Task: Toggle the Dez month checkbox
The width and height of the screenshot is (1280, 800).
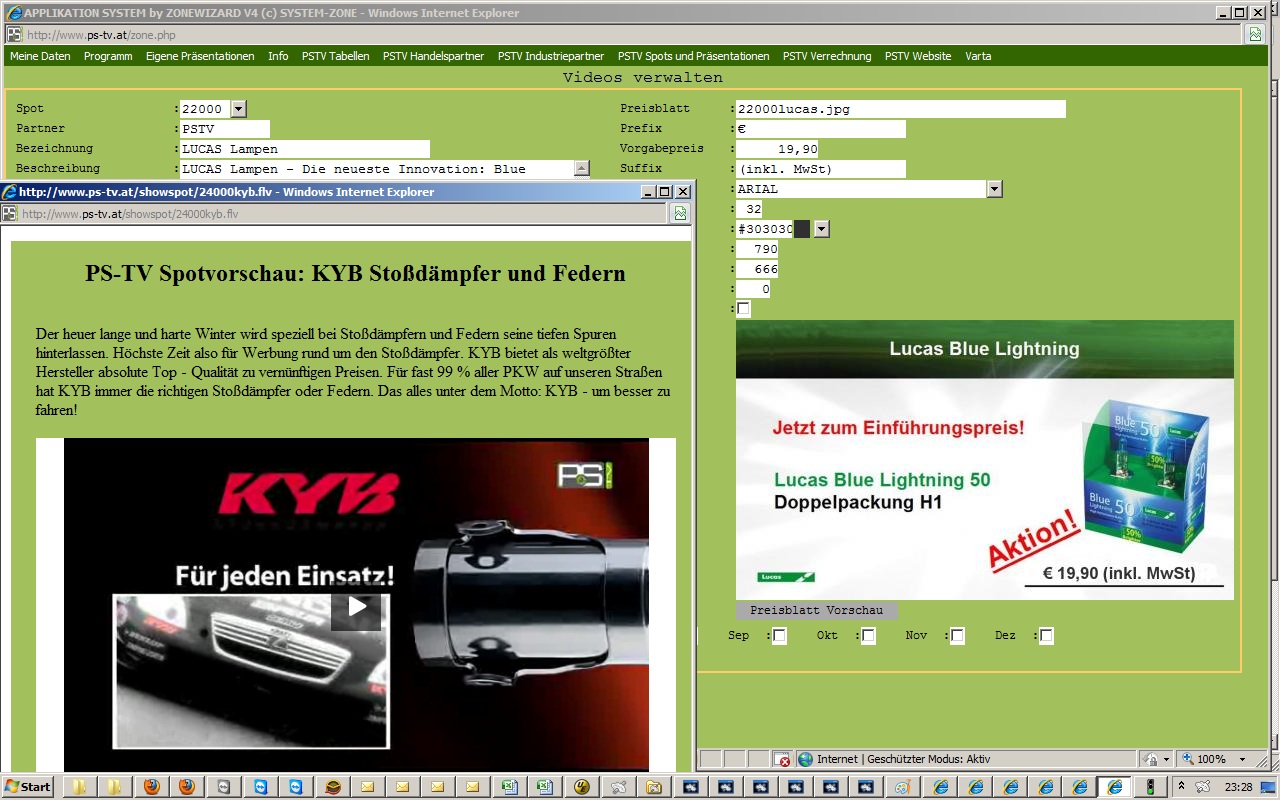Action: click(x=1046, y=636)
